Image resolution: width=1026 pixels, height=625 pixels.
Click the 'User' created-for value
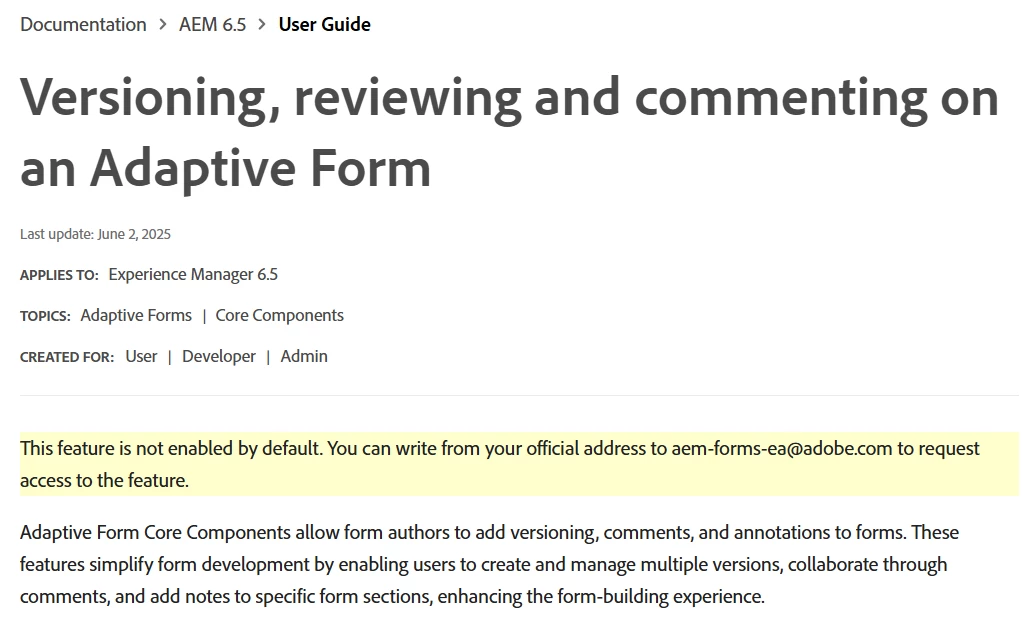(141, 356)
